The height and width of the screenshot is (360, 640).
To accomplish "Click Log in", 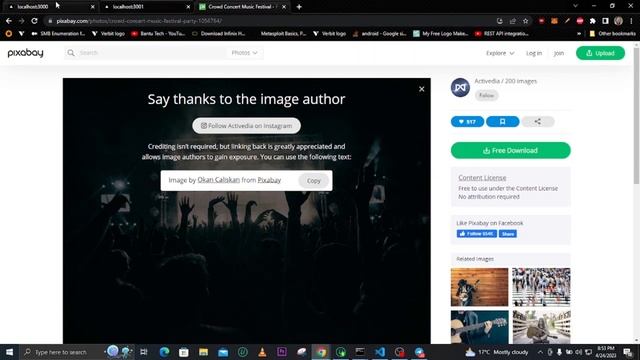I will [x=534, y=53].
